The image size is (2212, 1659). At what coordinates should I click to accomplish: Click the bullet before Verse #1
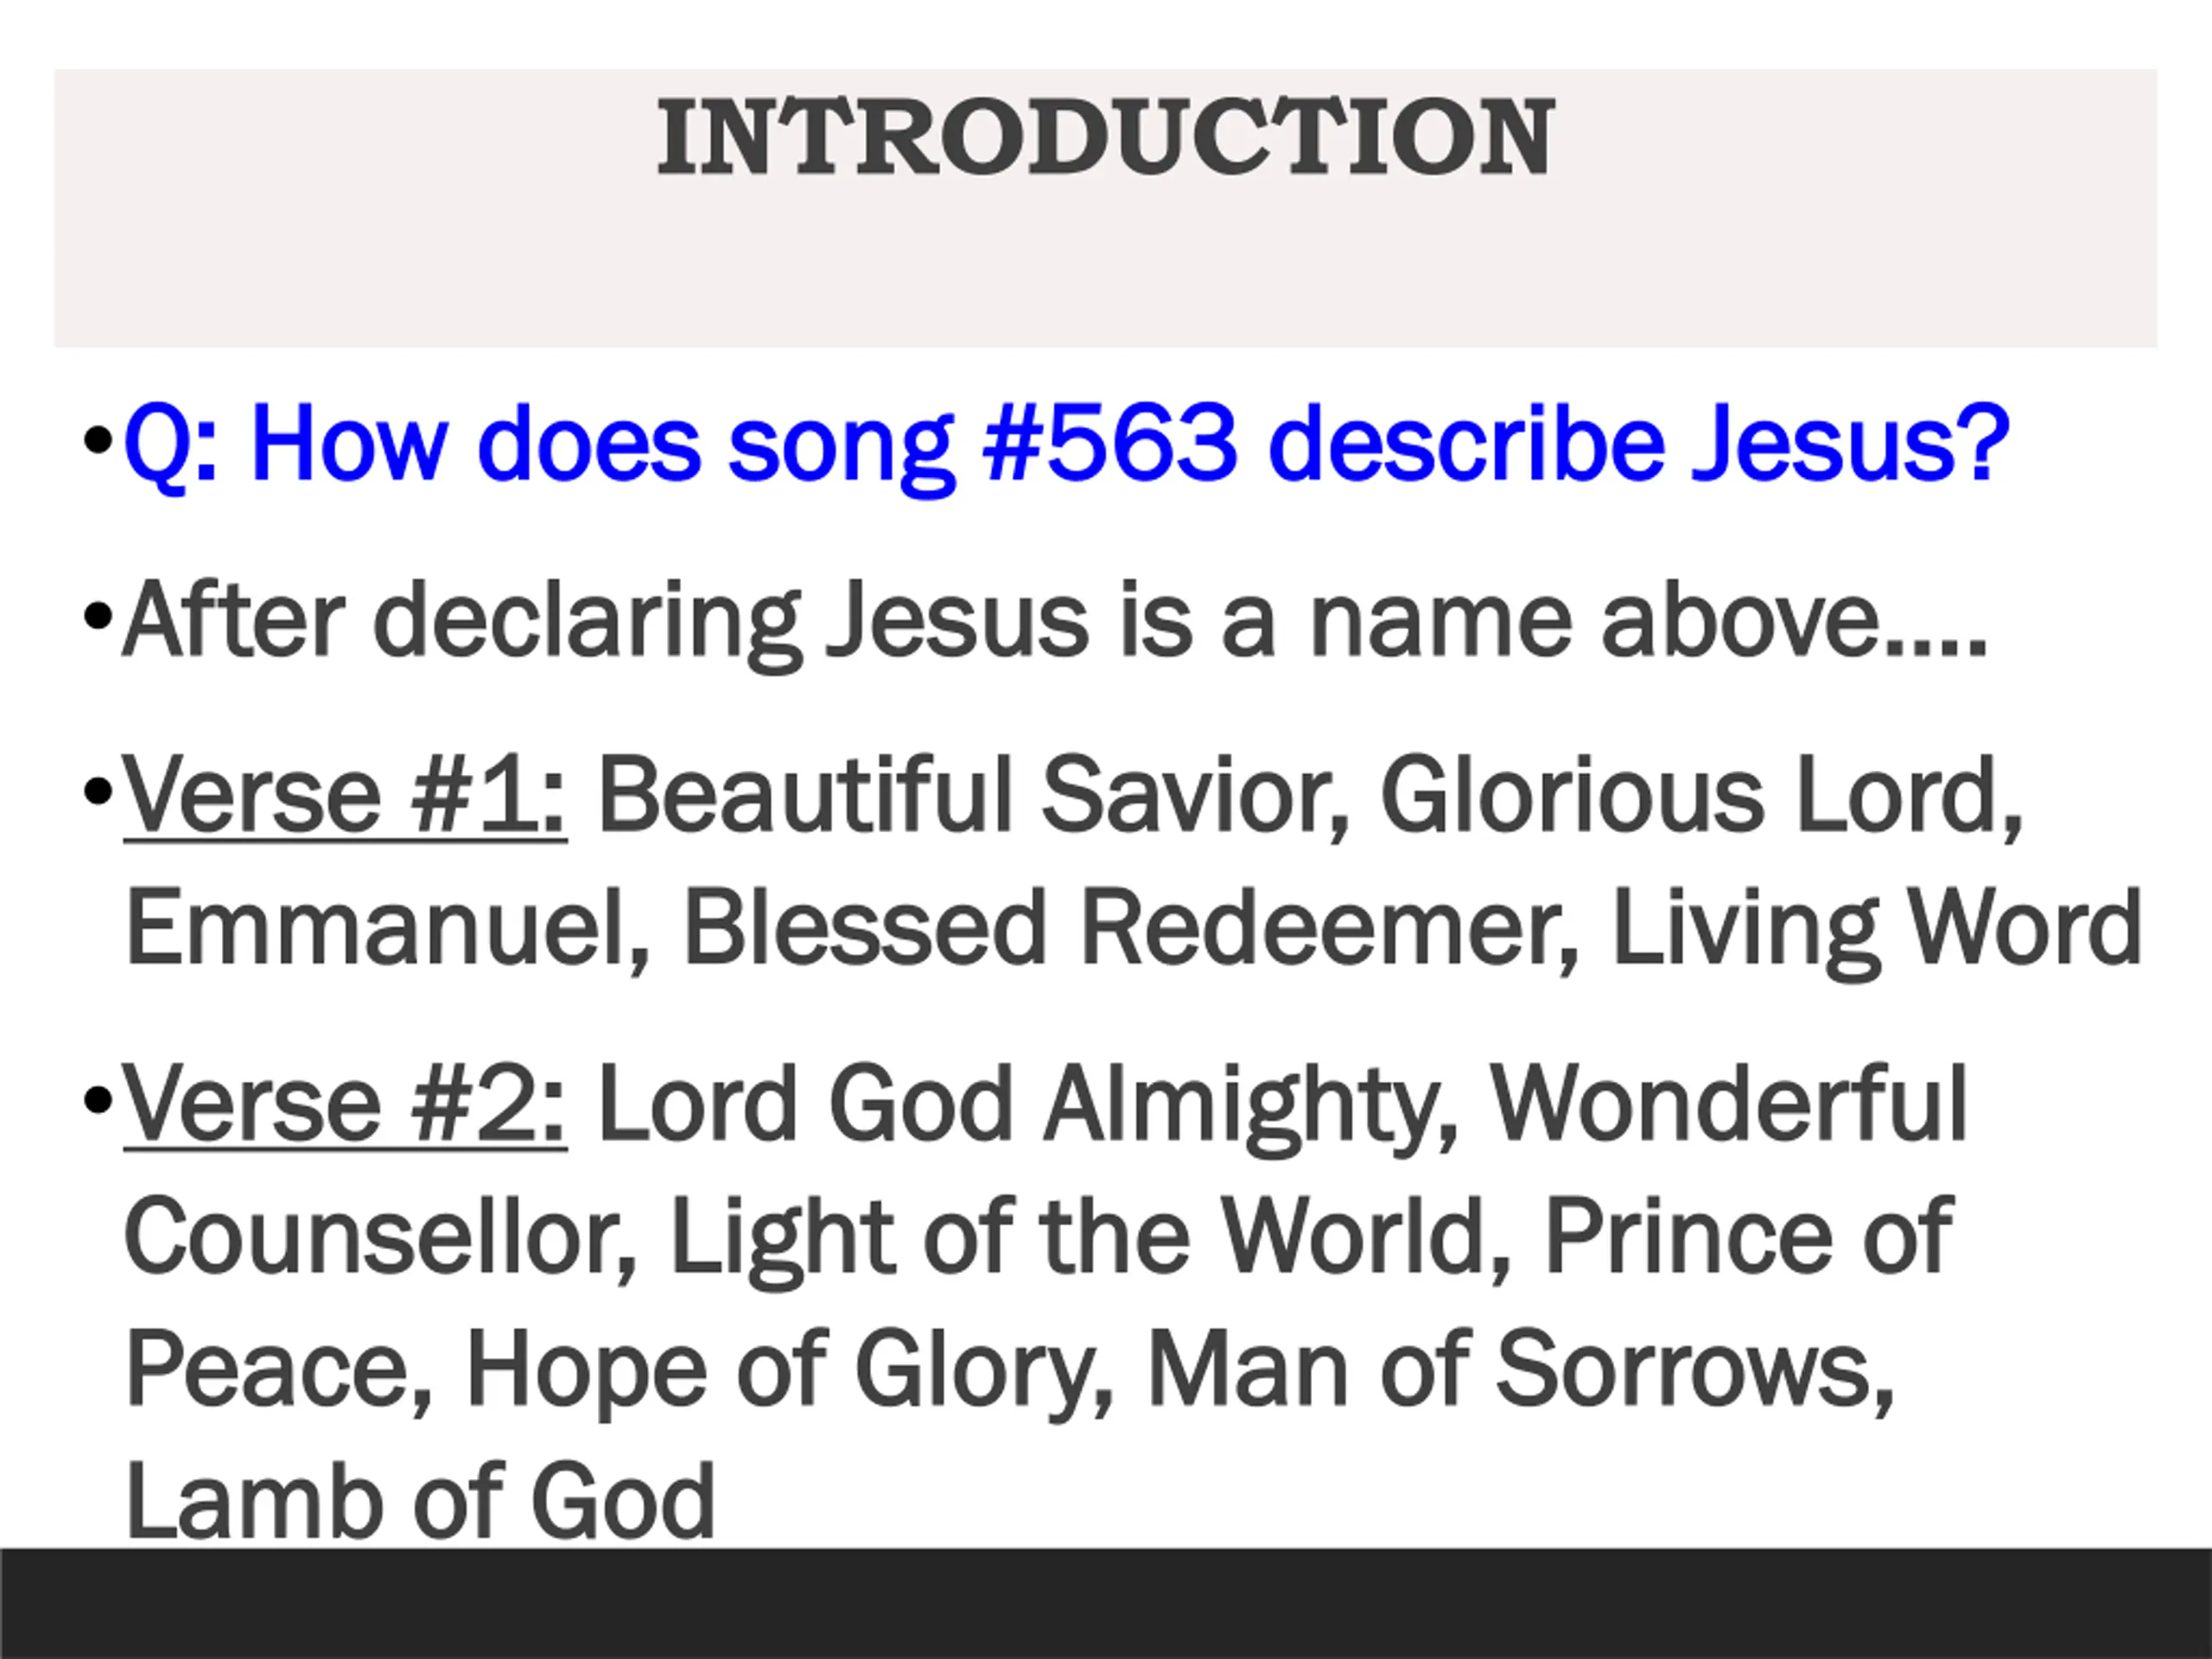pos(97,793)
